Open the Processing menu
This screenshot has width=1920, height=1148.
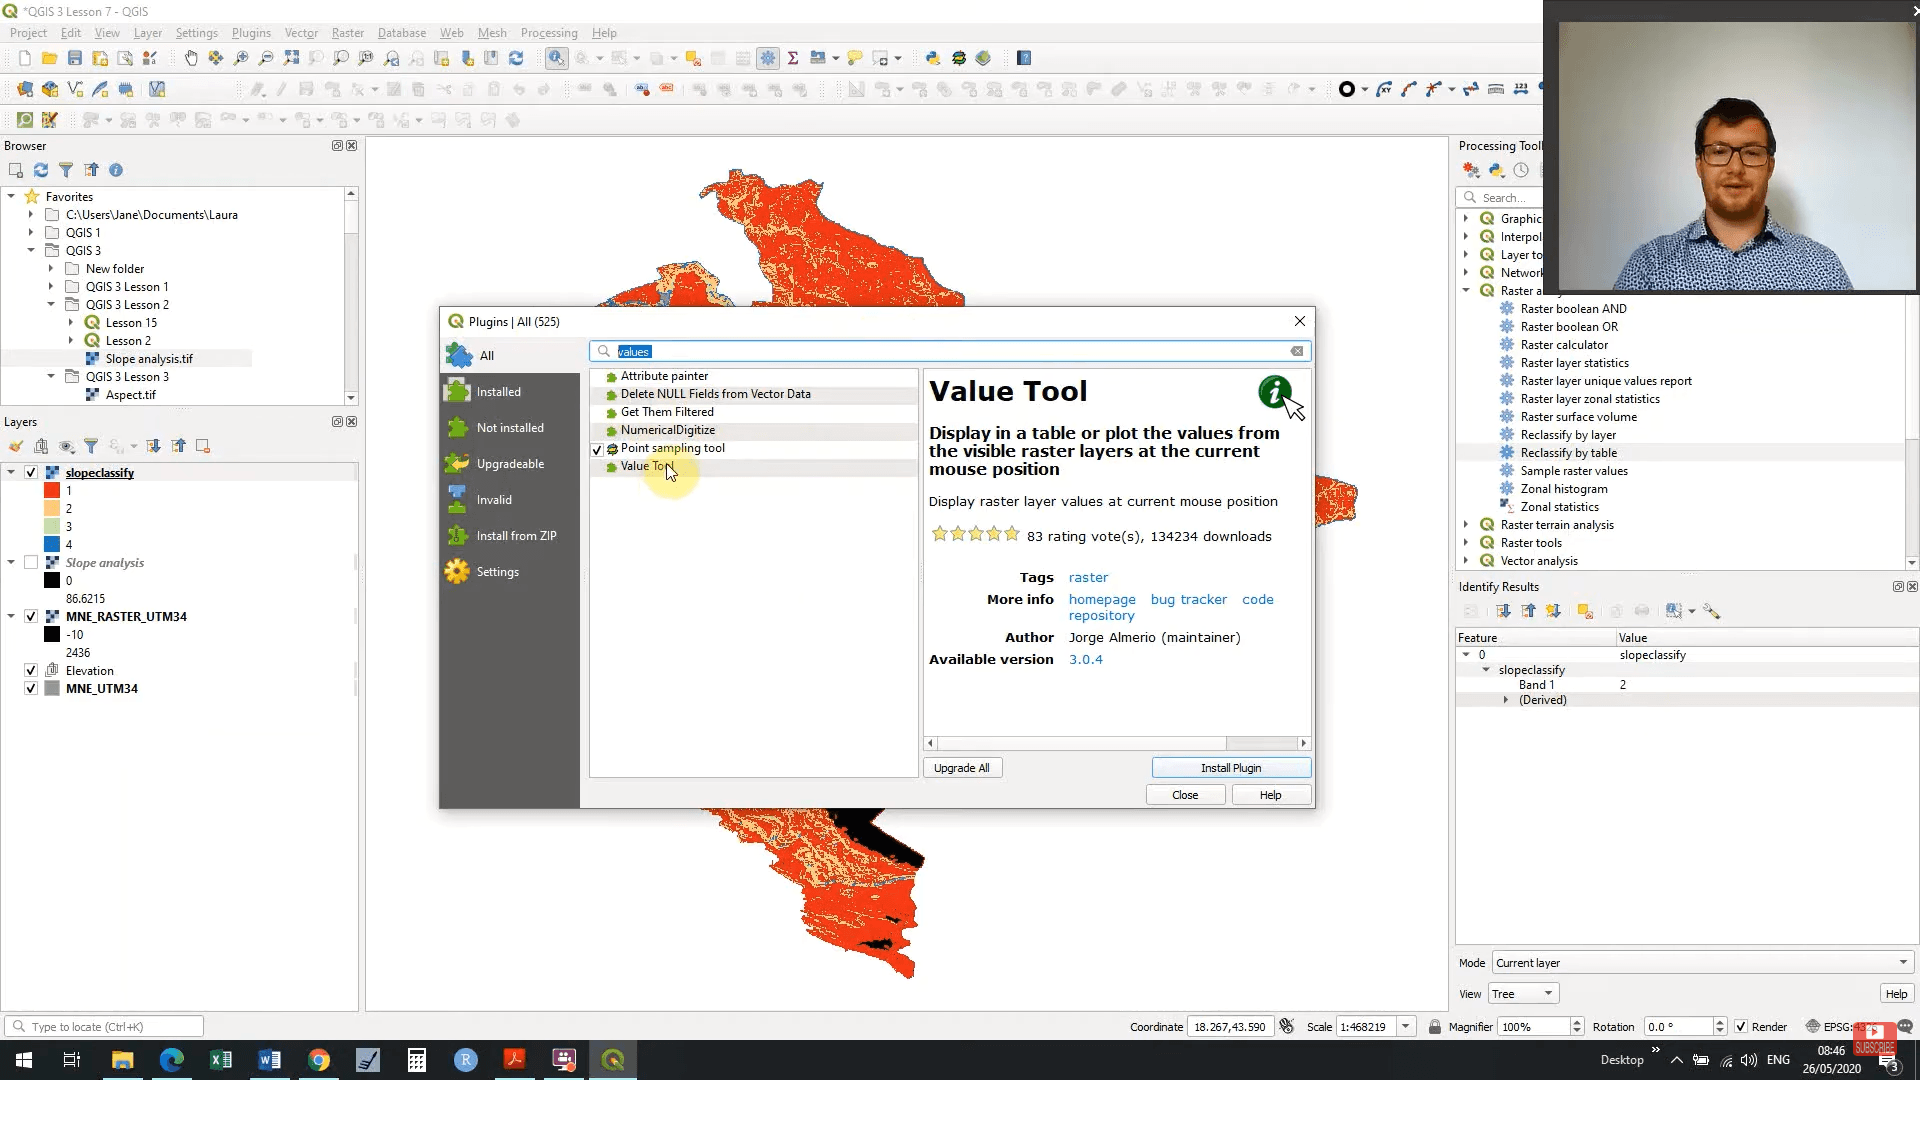click(x=549, y=33)
